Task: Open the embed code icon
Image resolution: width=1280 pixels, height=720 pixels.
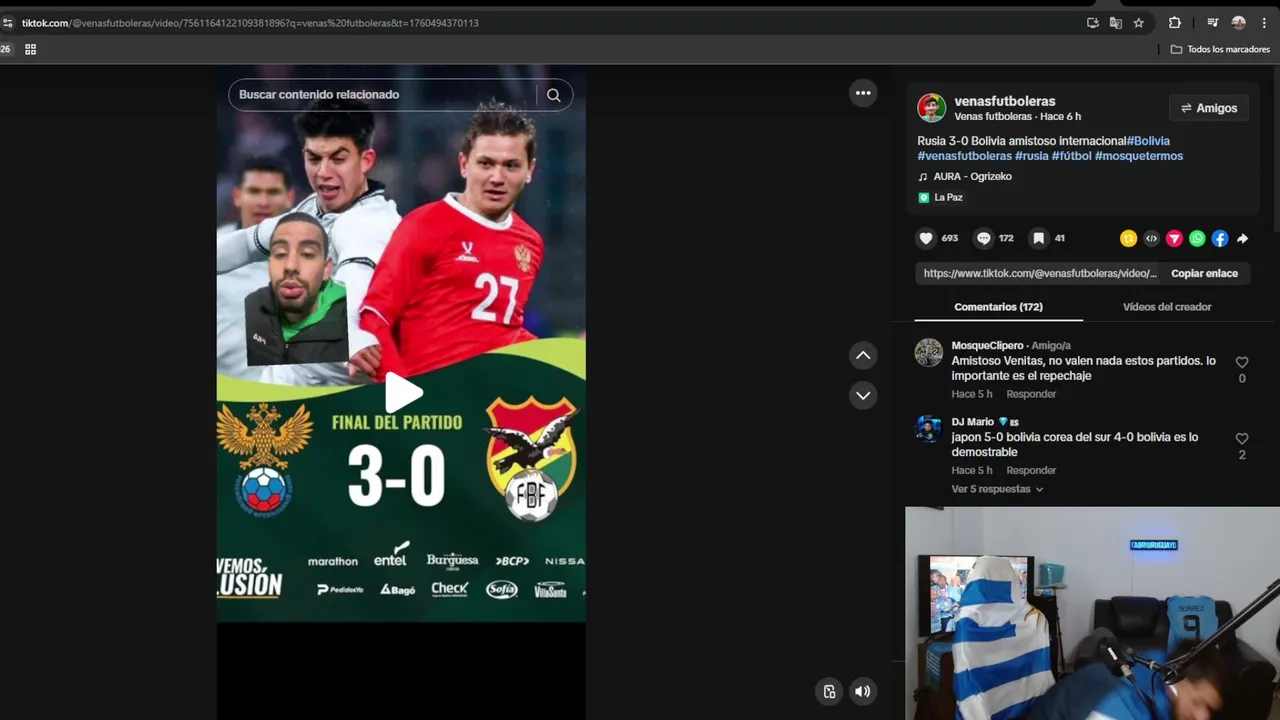Action: [x=1151, y=238]
